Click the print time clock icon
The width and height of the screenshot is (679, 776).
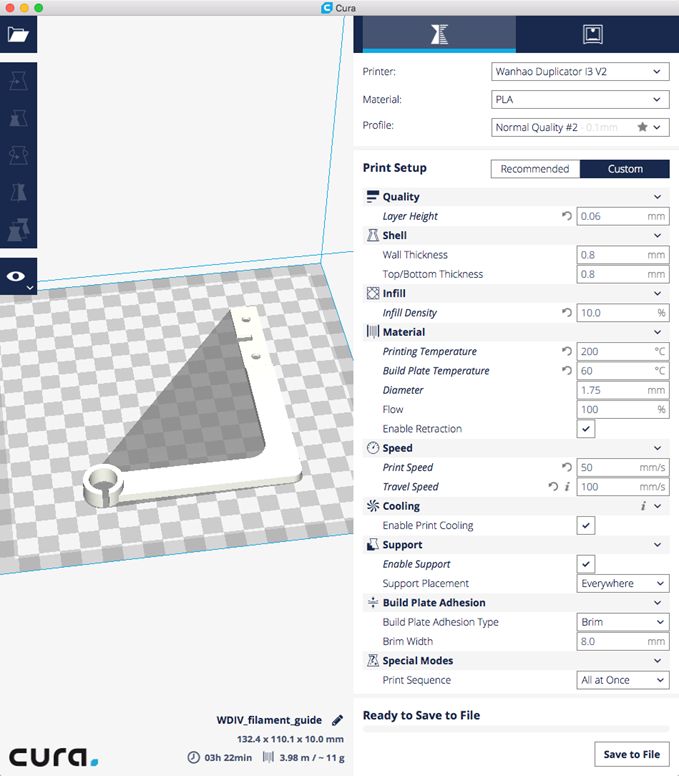(194, 757)
